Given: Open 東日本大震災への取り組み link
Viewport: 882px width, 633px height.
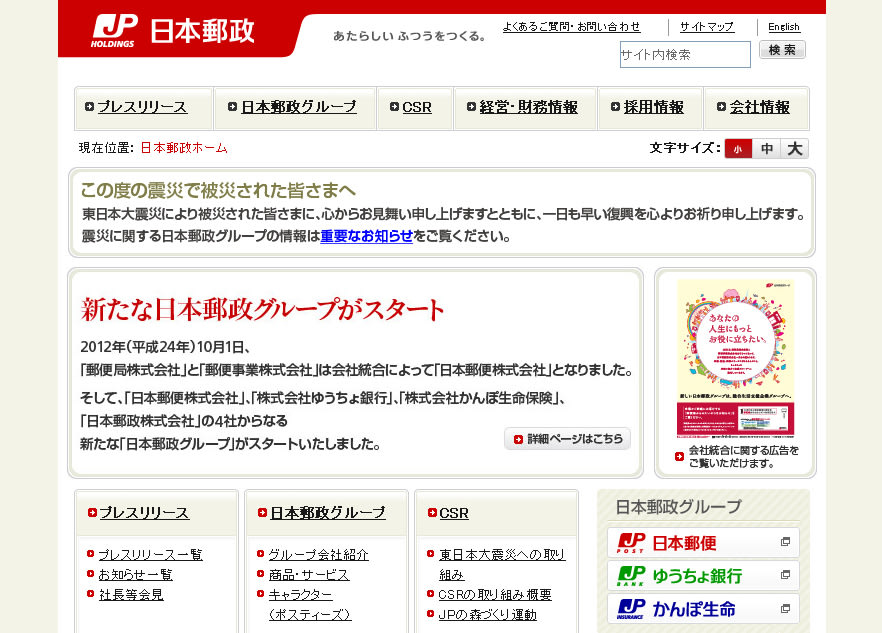Looking at the screenshot, I should (502, 565).
